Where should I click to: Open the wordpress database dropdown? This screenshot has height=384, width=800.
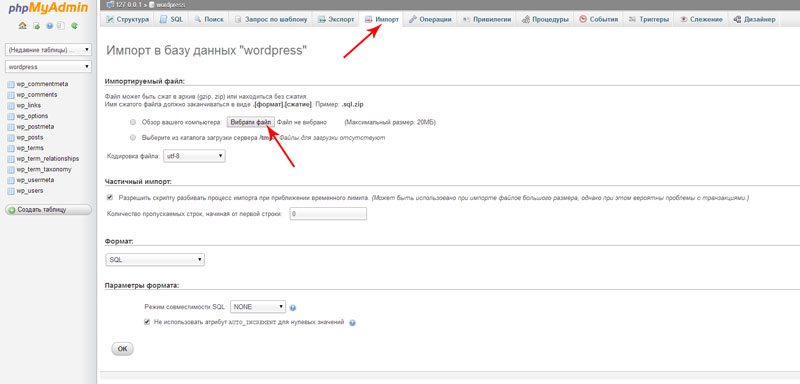pyautogui.click(x=48, y=66)
